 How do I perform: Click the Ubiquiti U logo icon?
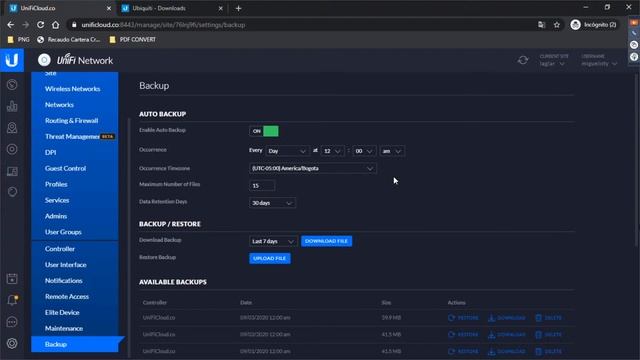coord(12,60)
